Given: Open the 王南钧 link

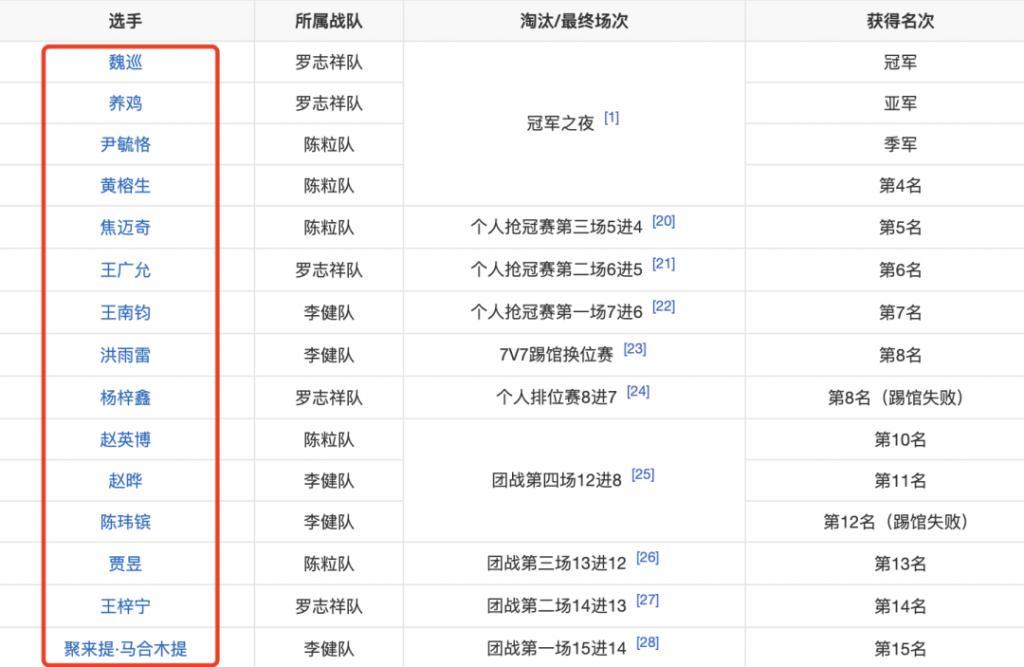Looking at the screenshot, I should 126,313.
